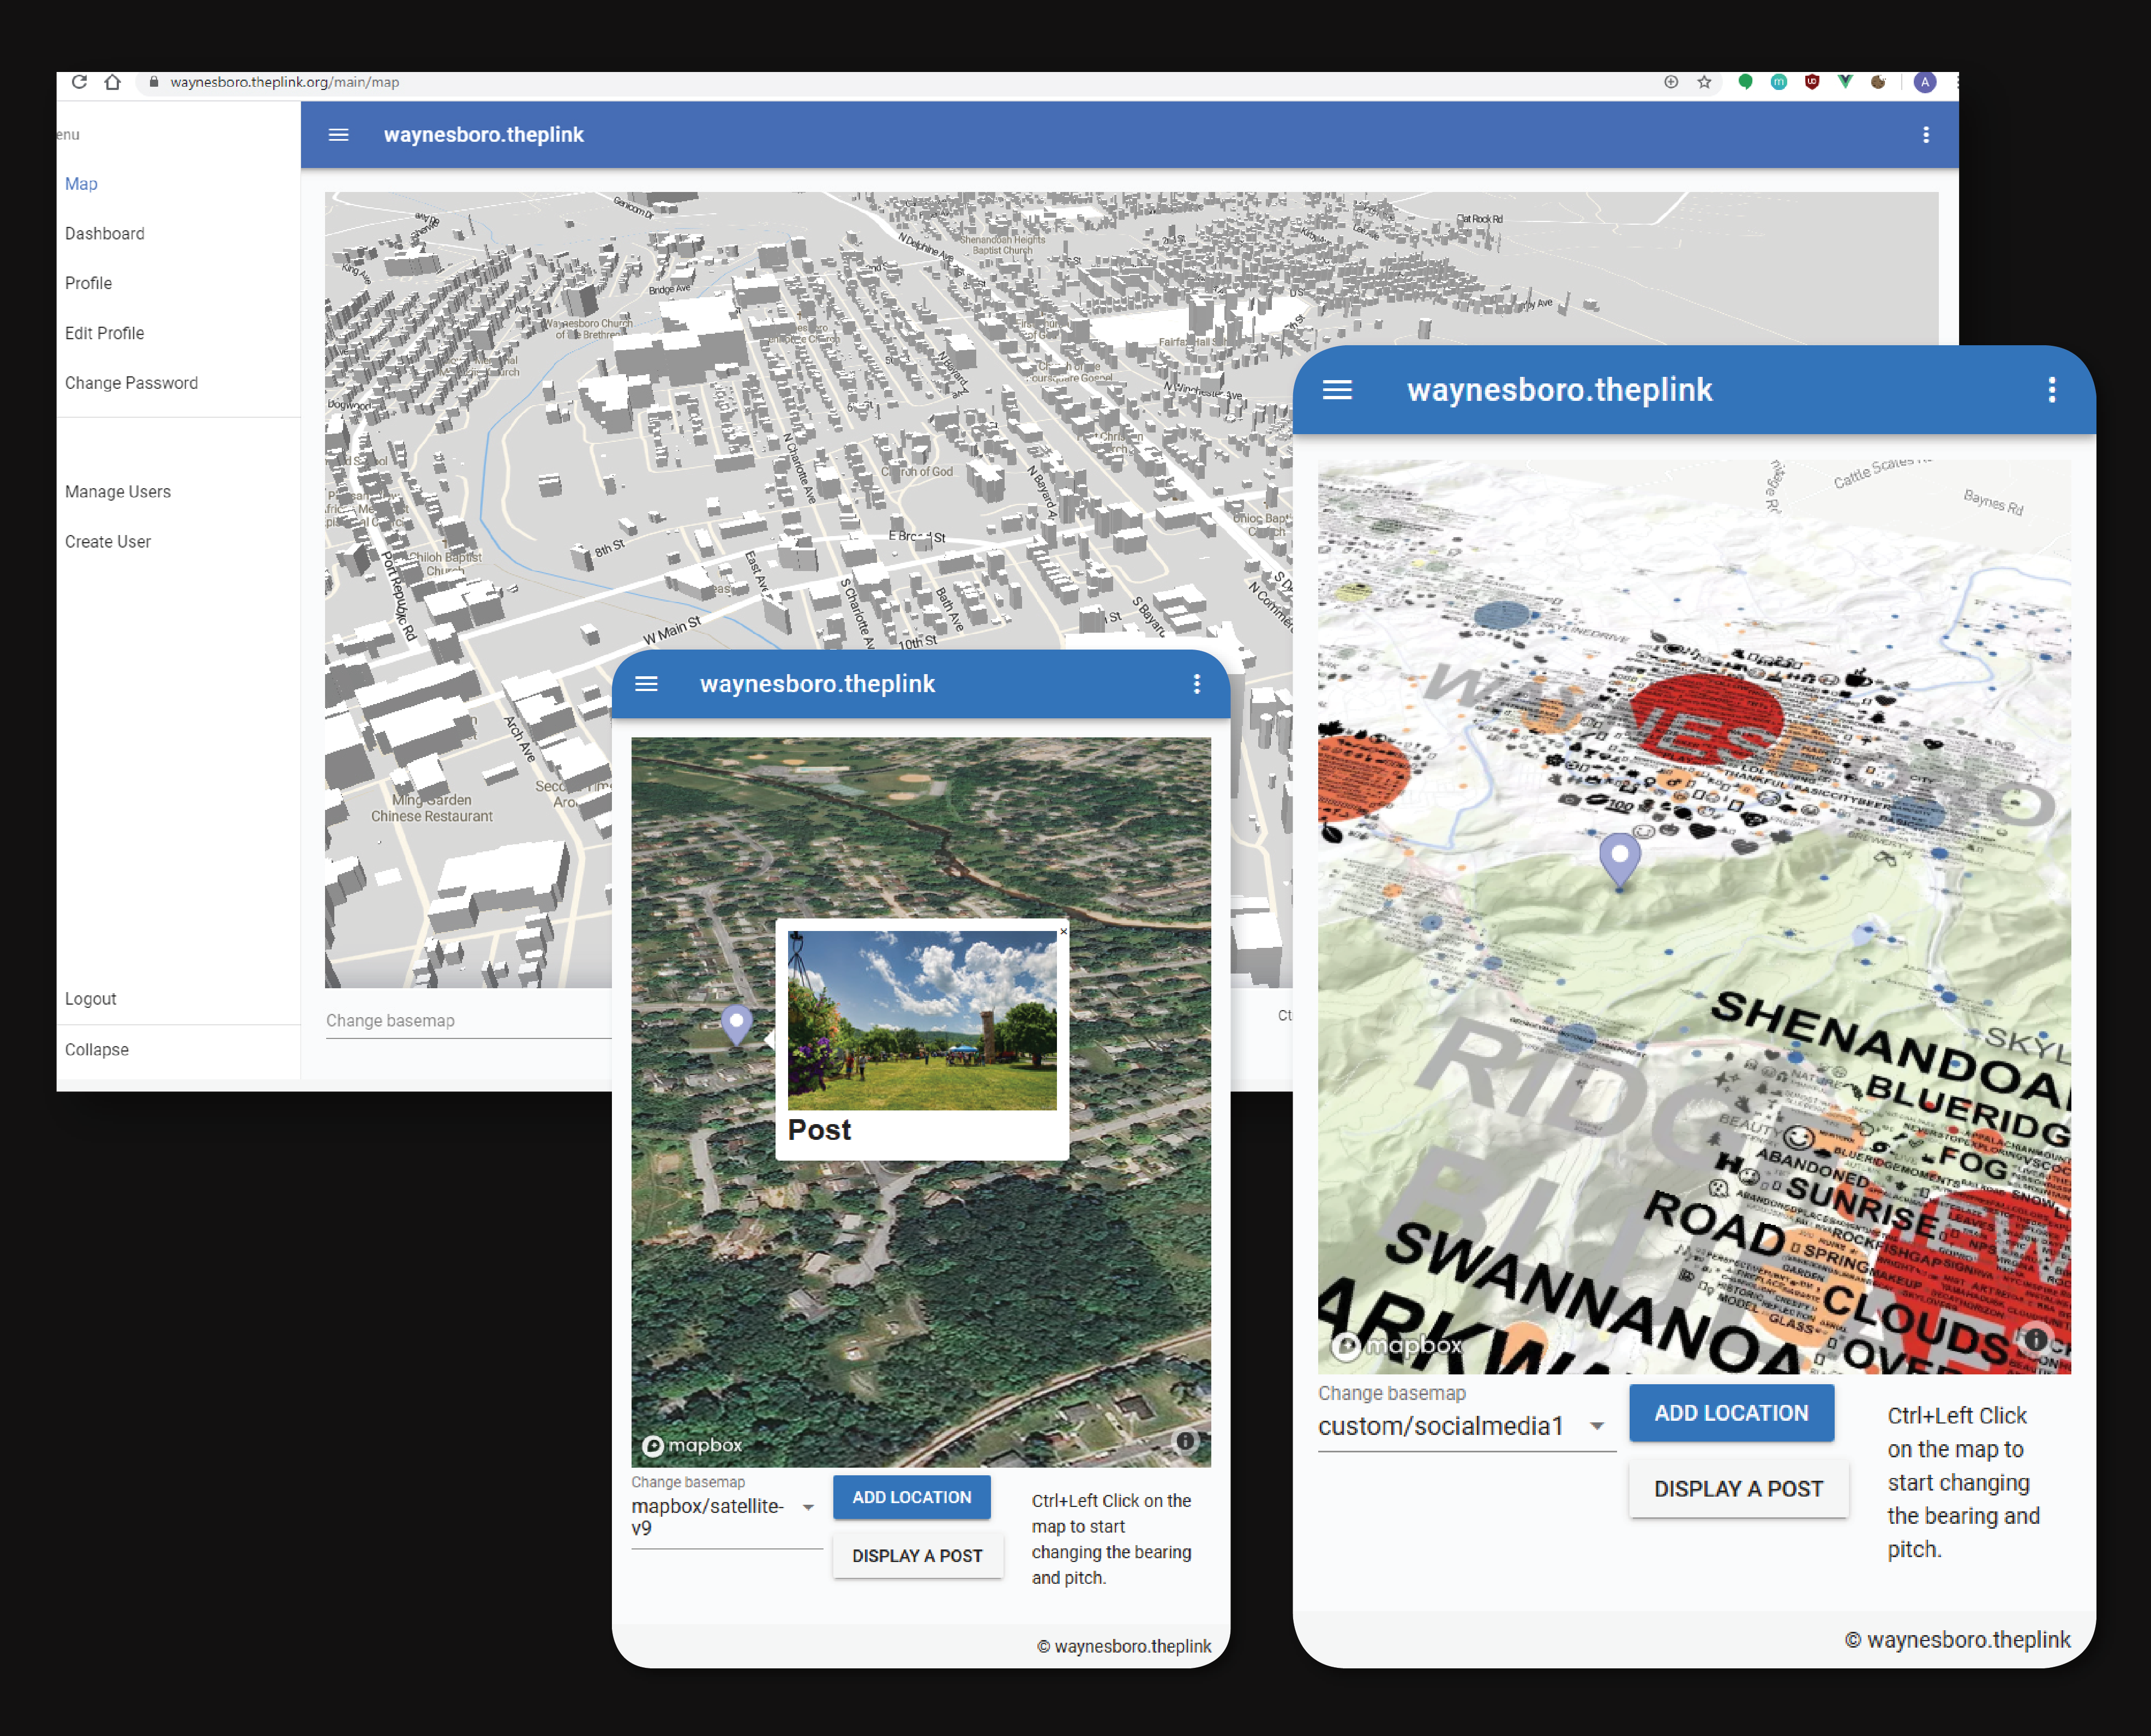Viewport: 2151px width, 1736px height.
Task: Click ADD LOCATION in satellite phone view
Action: tap(912, 1497)
